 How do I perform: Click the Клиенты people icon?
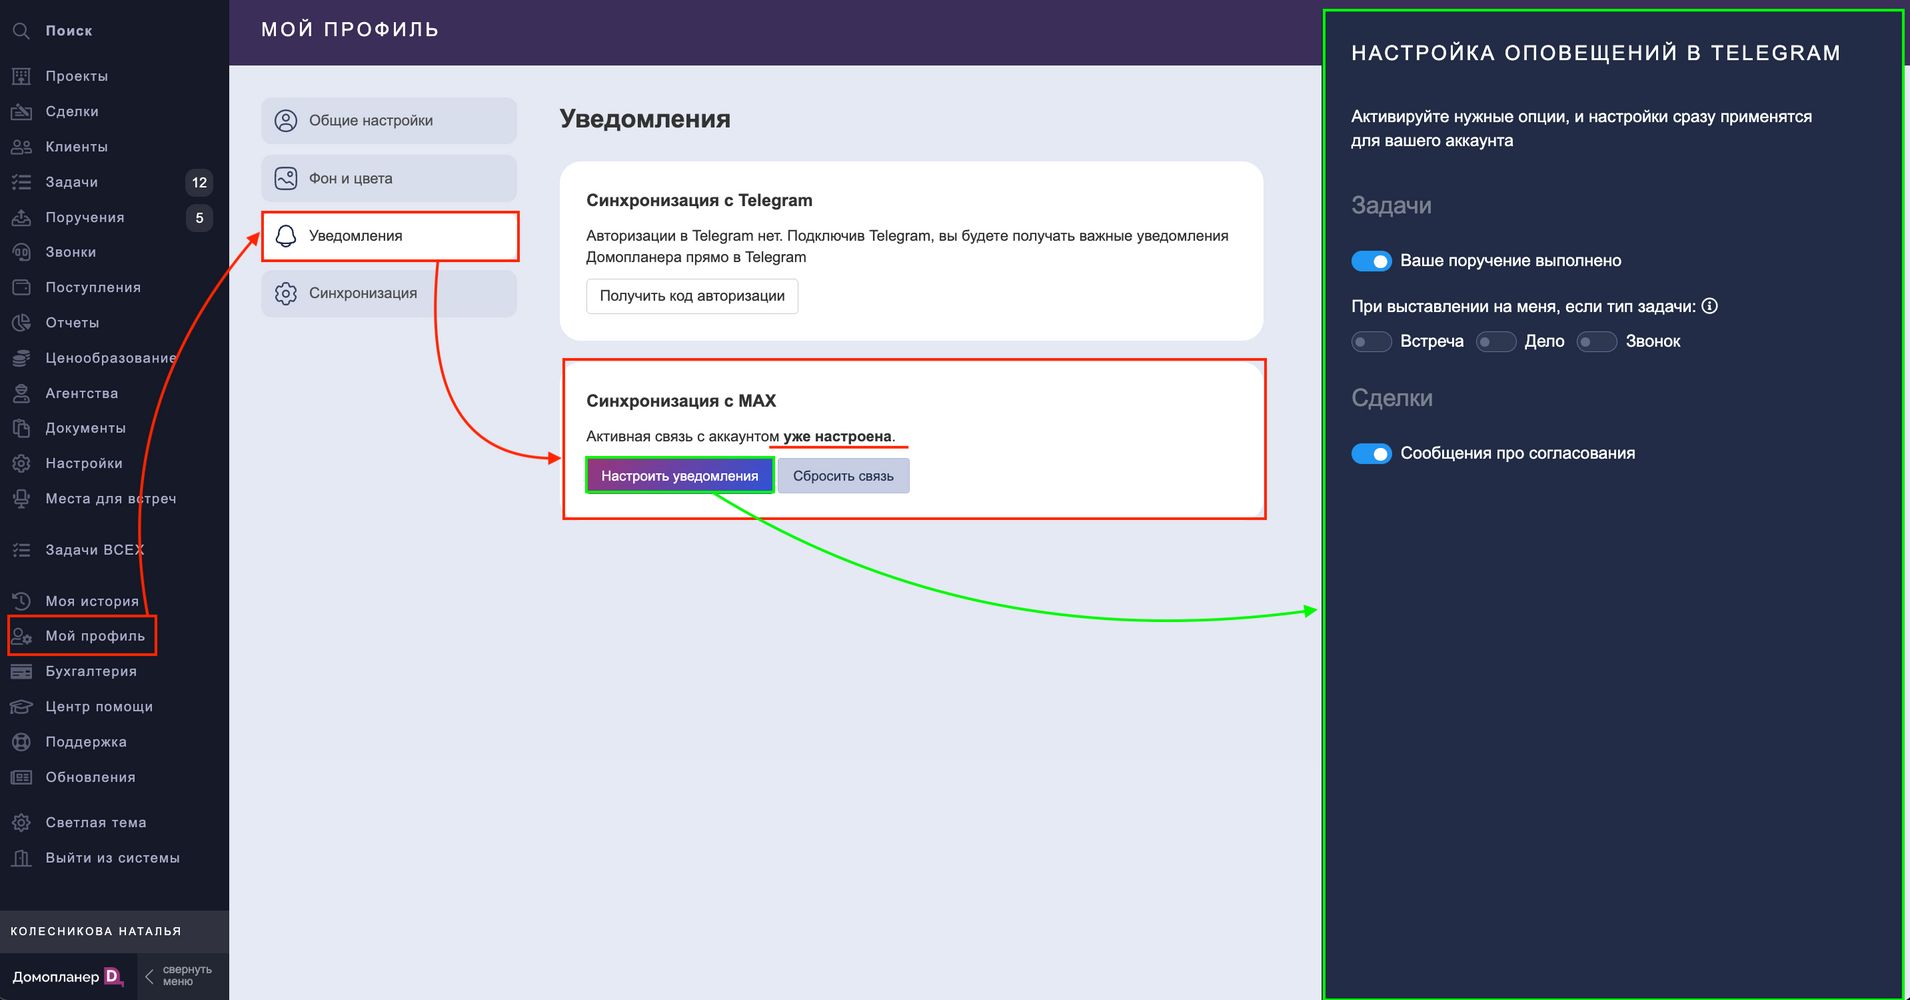(21, 147)
